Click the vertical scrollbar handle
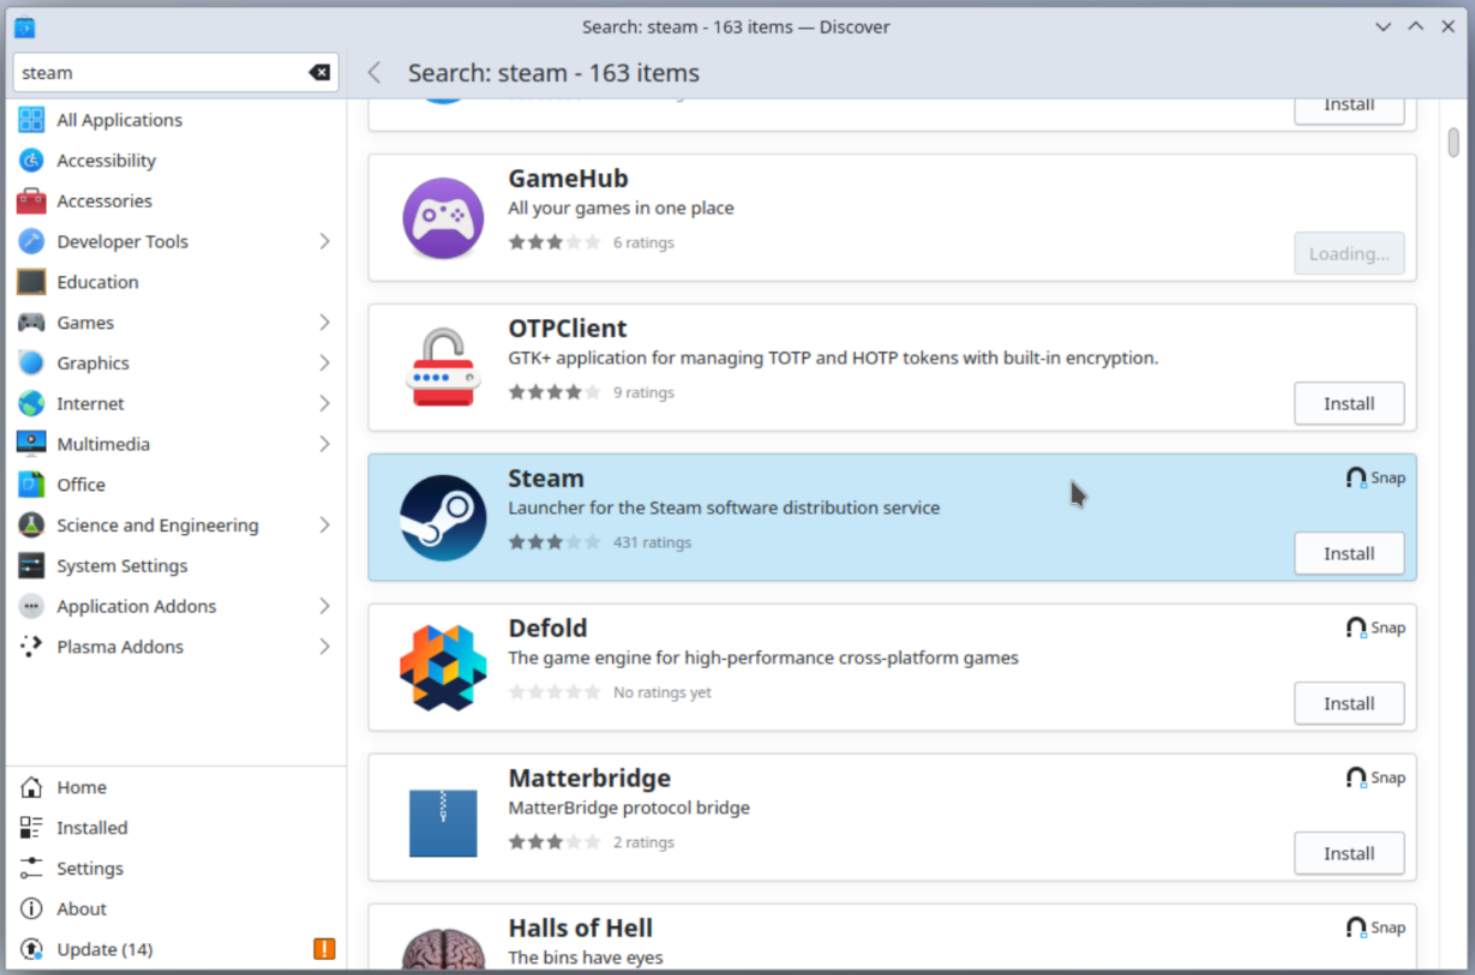Screen dimensions: 1475x975 [x=1453, y=142]
